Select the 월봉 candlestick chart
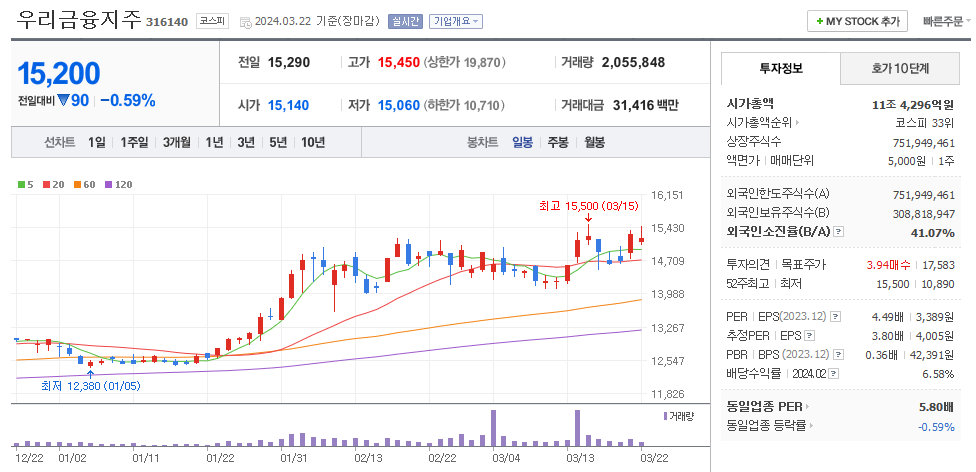976x472 pixels. pyautogui.click(x=594, y=143)
